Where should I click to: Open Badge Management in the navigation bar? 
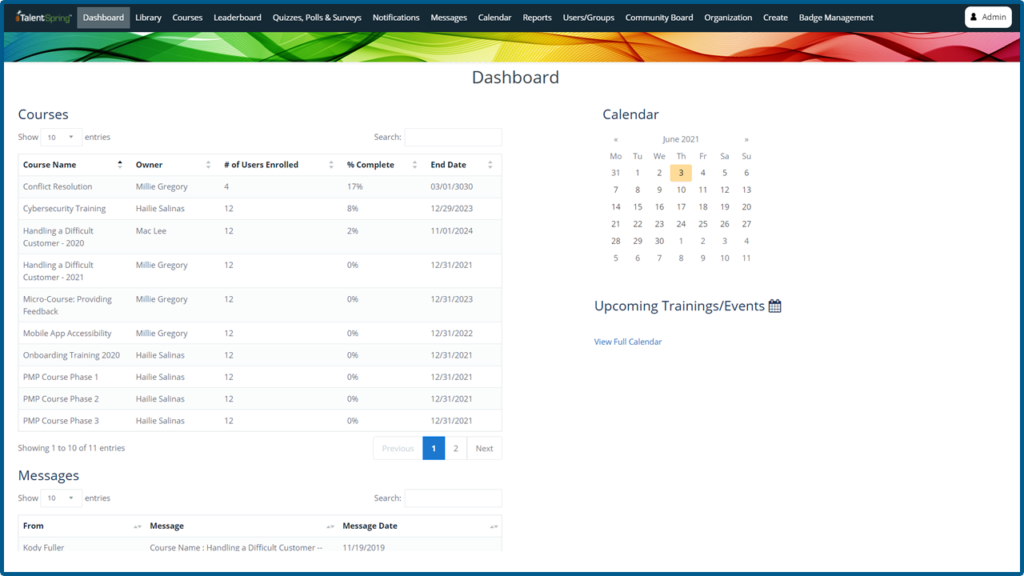click(x=836, y=17)
